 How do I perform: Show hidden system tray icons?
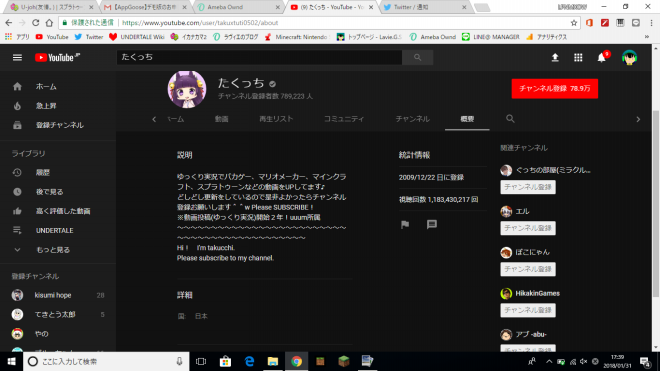coord(549,361)
